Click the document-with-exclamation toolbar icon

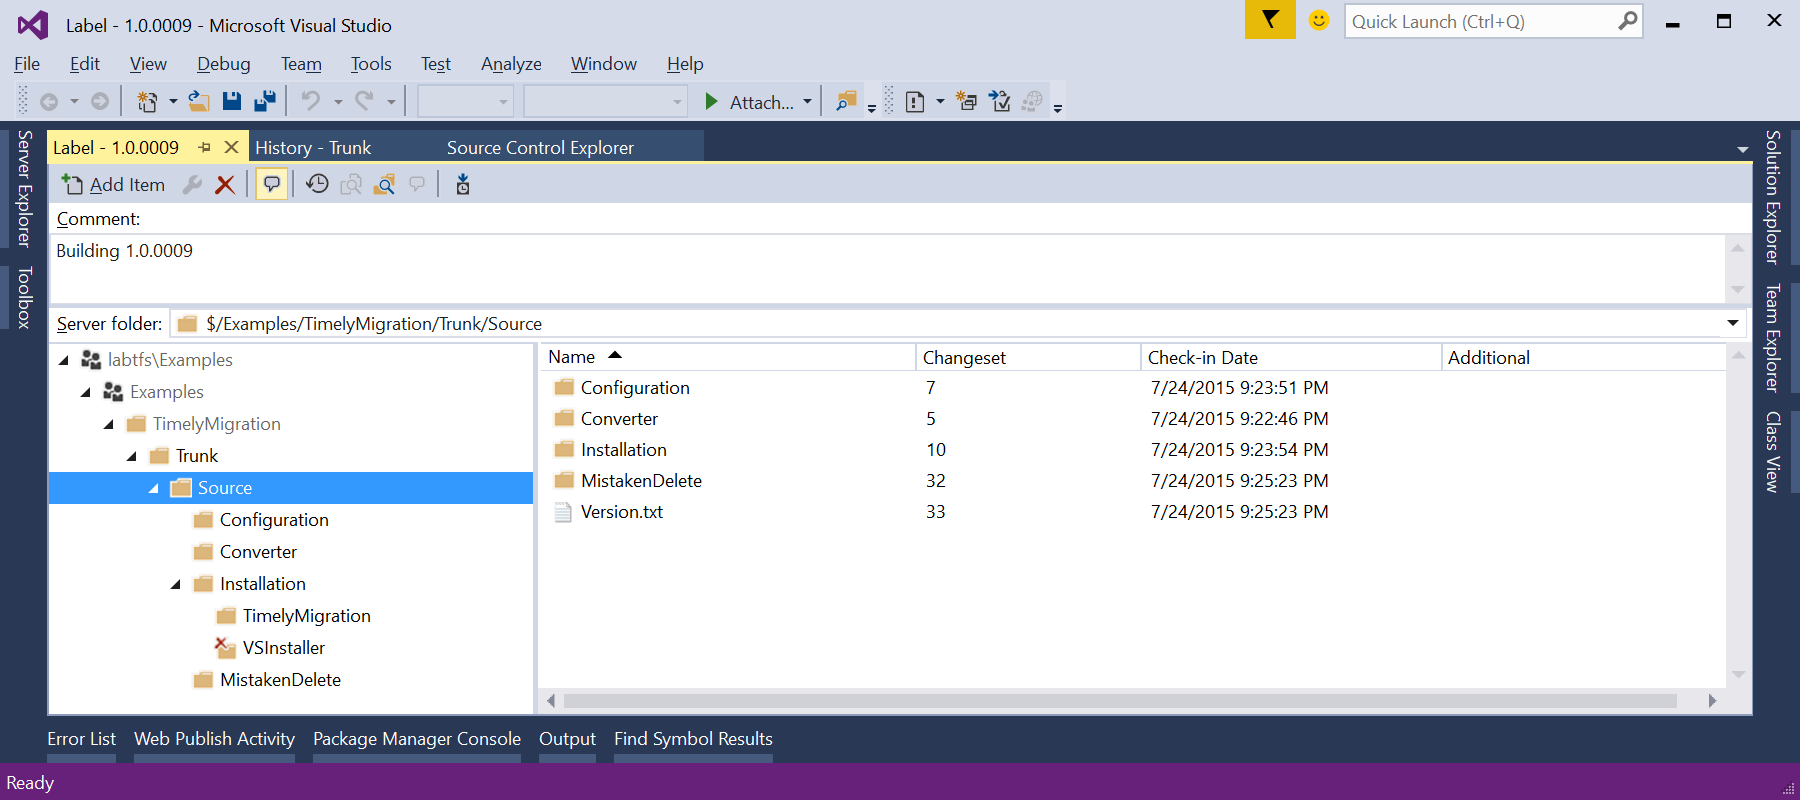pos(915,101)
